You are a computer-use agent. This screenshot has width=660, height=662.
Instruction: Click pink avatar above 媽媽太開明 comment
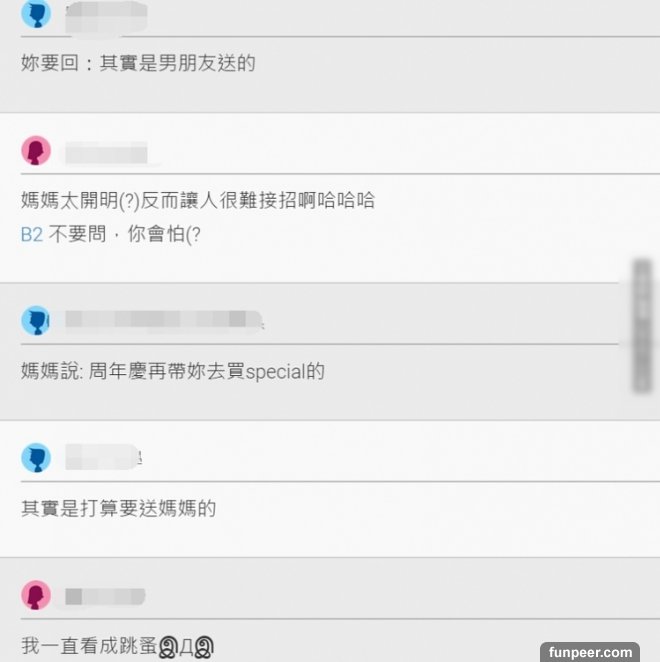[36, 150]
